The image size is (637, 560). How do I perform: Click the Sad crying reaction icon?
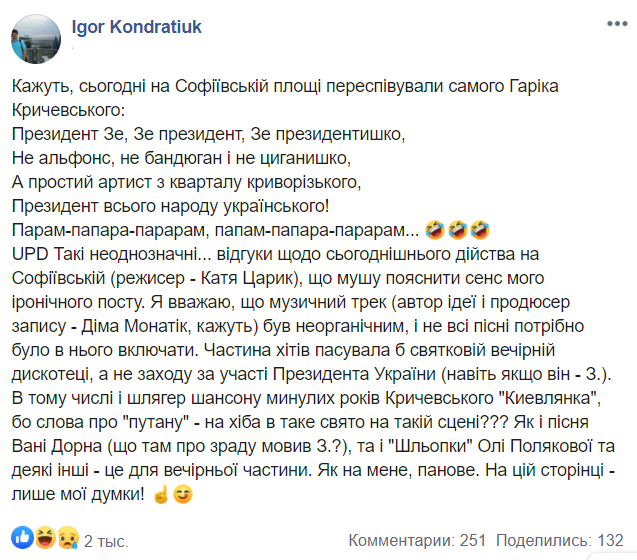coord(64,541)
